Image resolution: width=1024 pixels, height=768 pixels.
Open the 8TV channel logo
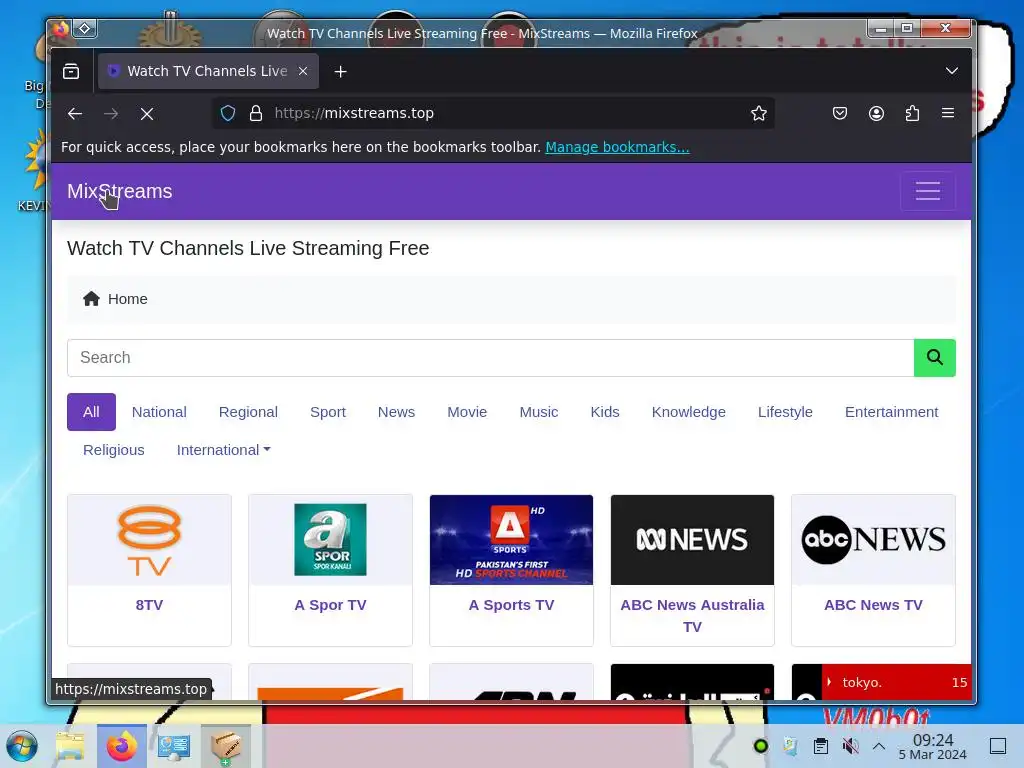pos(150,540)
